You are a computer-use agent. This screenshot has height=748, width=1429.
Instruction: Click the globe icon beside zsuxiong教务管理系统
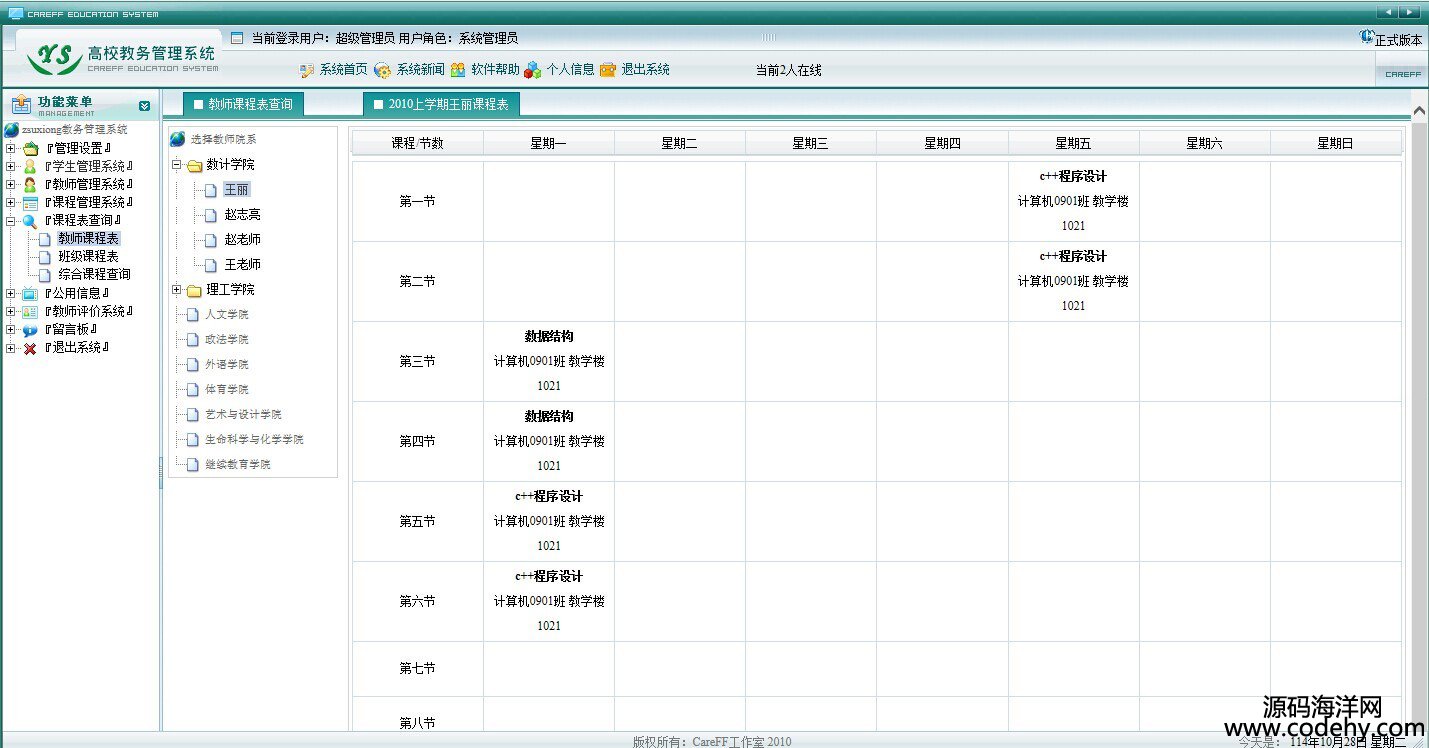pyautogui.click(x=11, y=130)
